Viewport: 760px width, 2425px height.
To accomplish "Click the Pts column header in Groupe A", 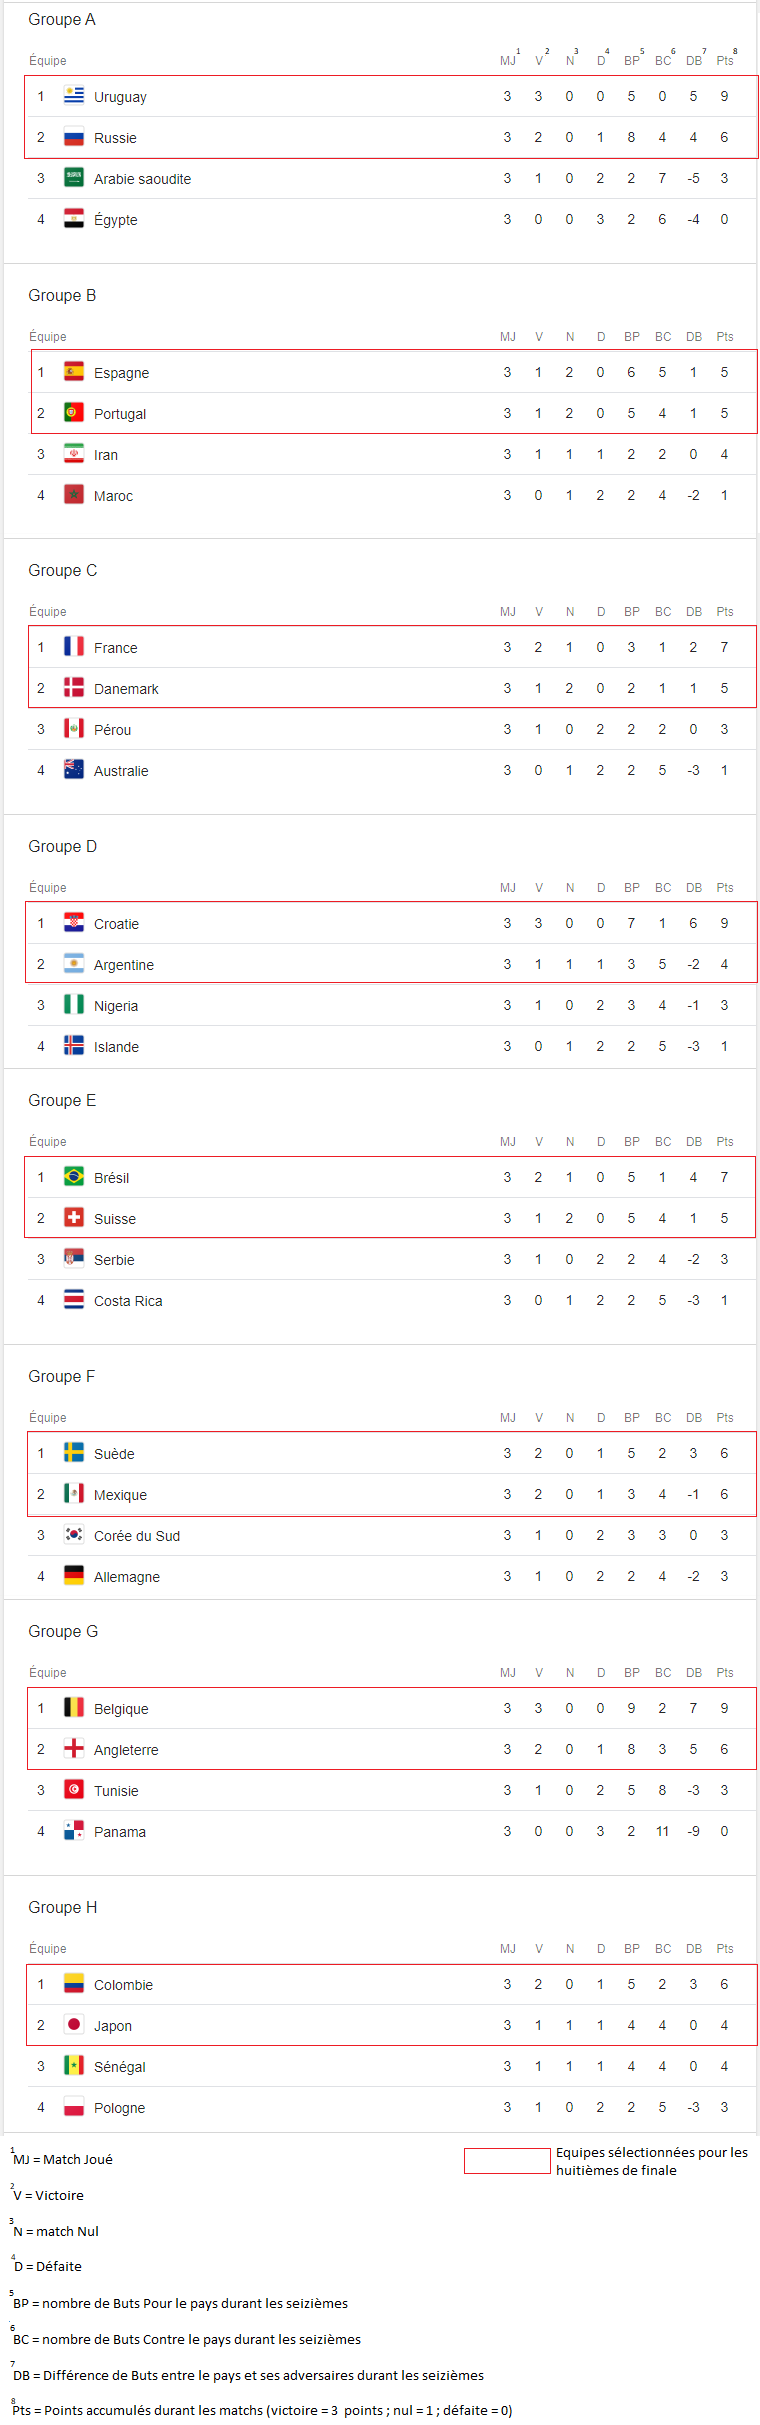I will (725, 61).
